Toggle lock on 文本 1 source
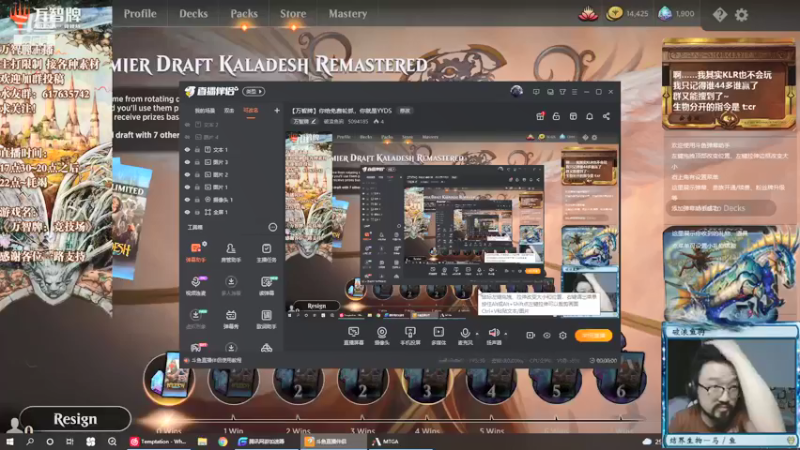Screen dimensions: 800x450 point(197,149)
